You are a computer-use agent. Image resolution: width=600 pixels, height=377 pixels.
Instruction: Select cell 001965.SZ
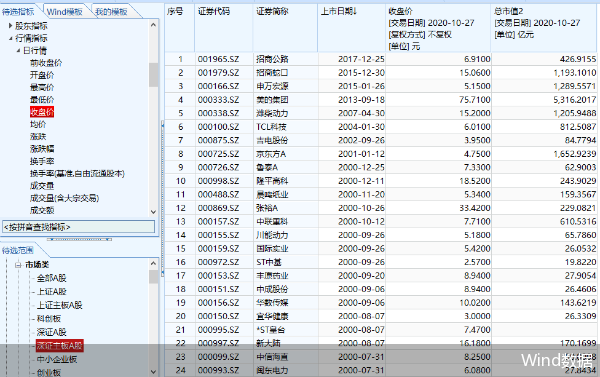224,59
